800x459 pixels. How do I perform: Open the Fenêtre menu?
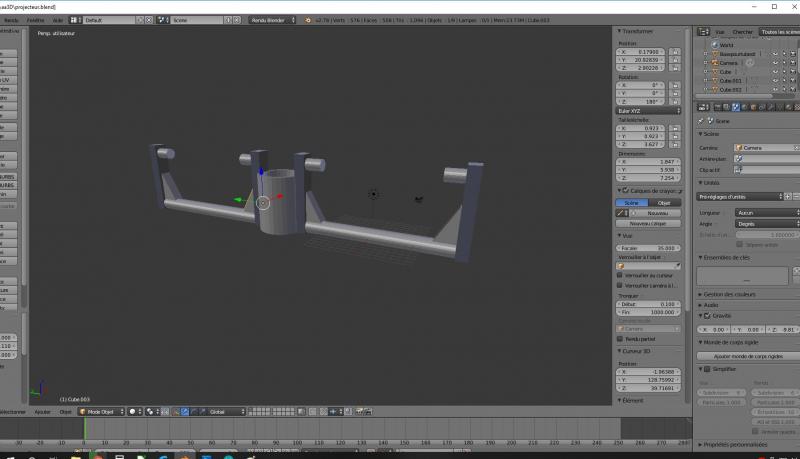pyautogui.click(x=35, y=19)
